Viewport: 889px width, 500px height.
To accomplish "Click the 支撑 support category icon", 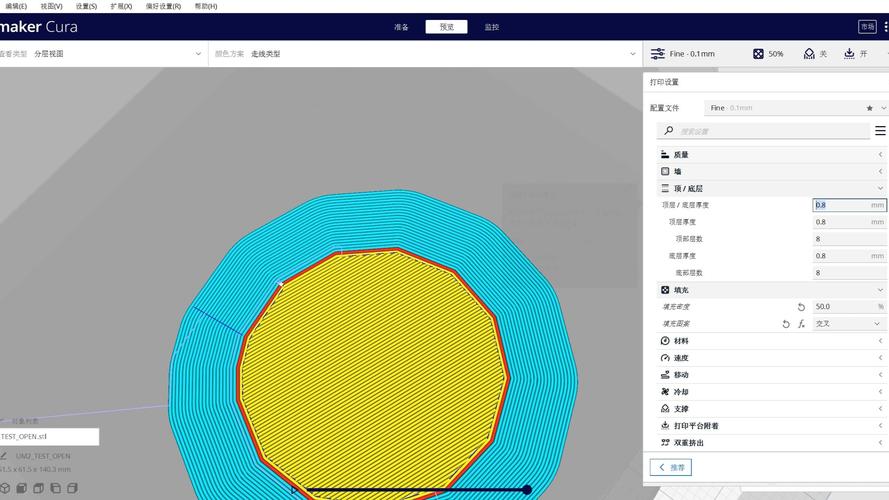I will (665, 409).
